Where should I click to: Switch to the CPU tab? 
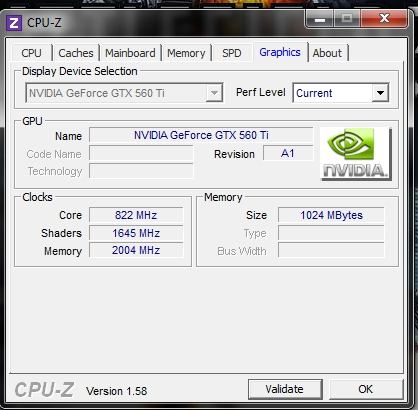(x=32, y=53)
